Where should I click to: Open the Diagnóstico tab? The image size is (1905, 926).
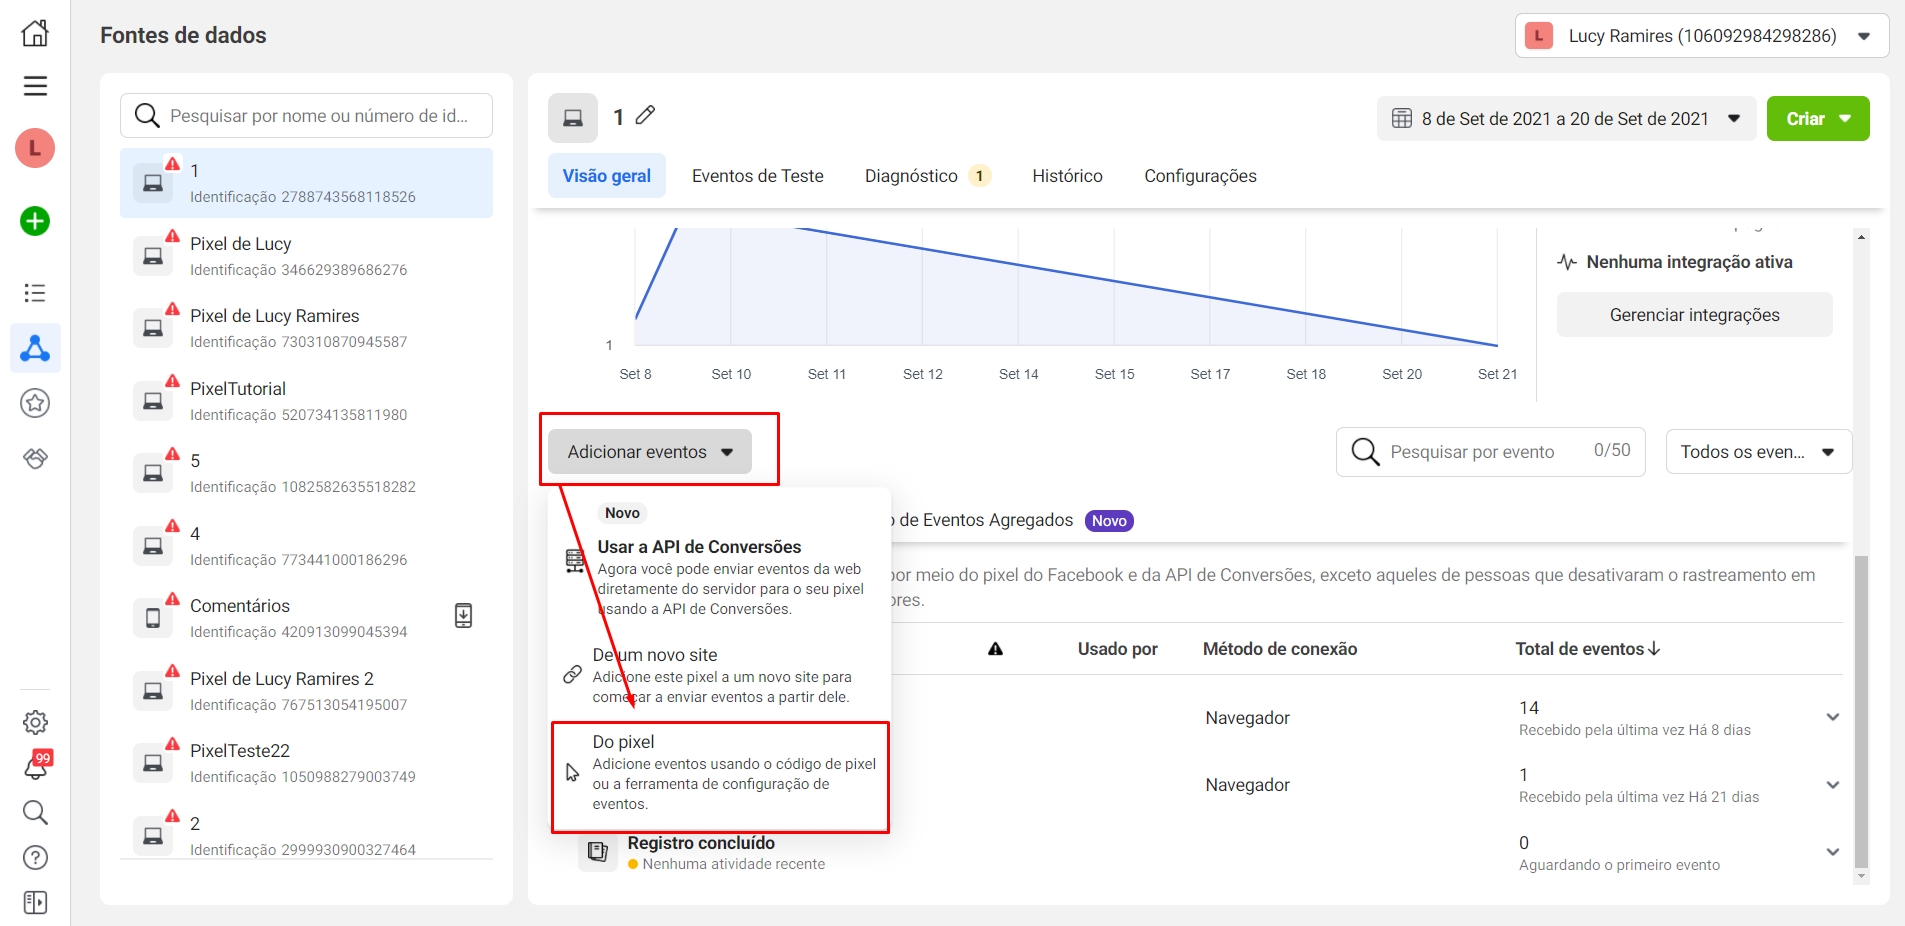click(x=911, y=176)
